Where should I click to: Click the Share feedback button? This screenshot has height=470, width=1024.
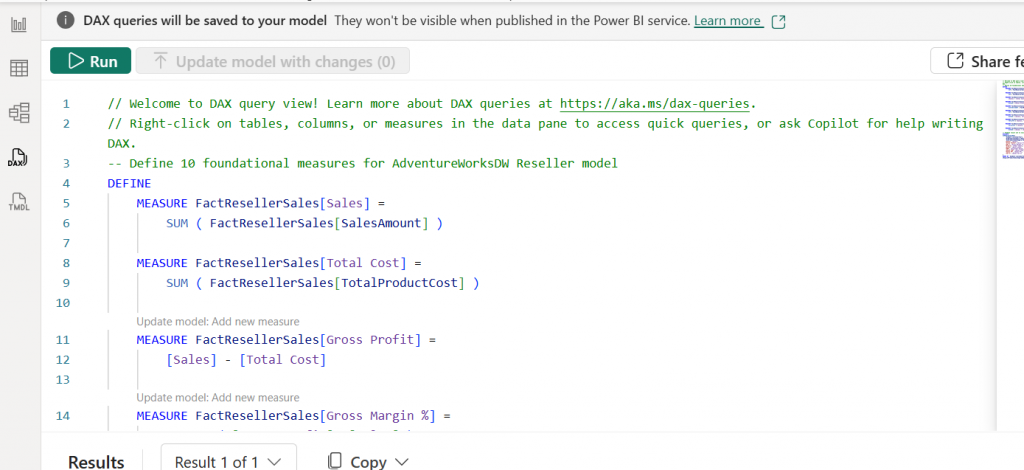(980, 61)
